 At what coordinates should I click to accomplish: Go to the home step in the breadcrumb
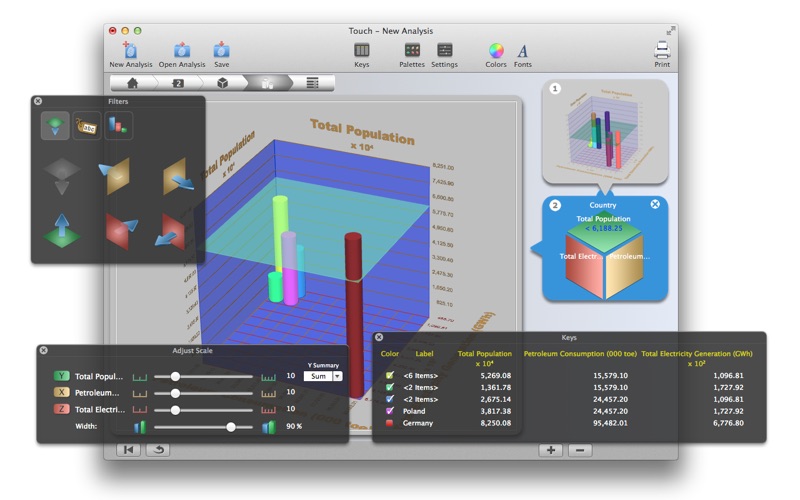coord(133,83)
